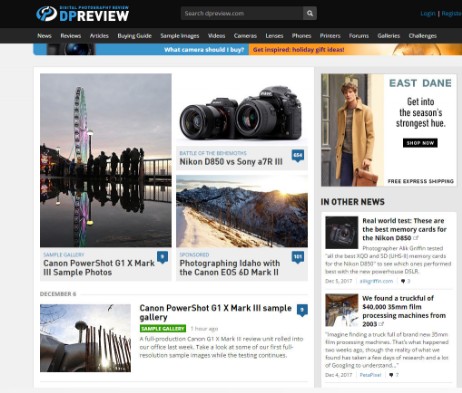Click SHOP NOW in East Dane ad
This screenshot has height=393, width=462.
click(420, 143)
